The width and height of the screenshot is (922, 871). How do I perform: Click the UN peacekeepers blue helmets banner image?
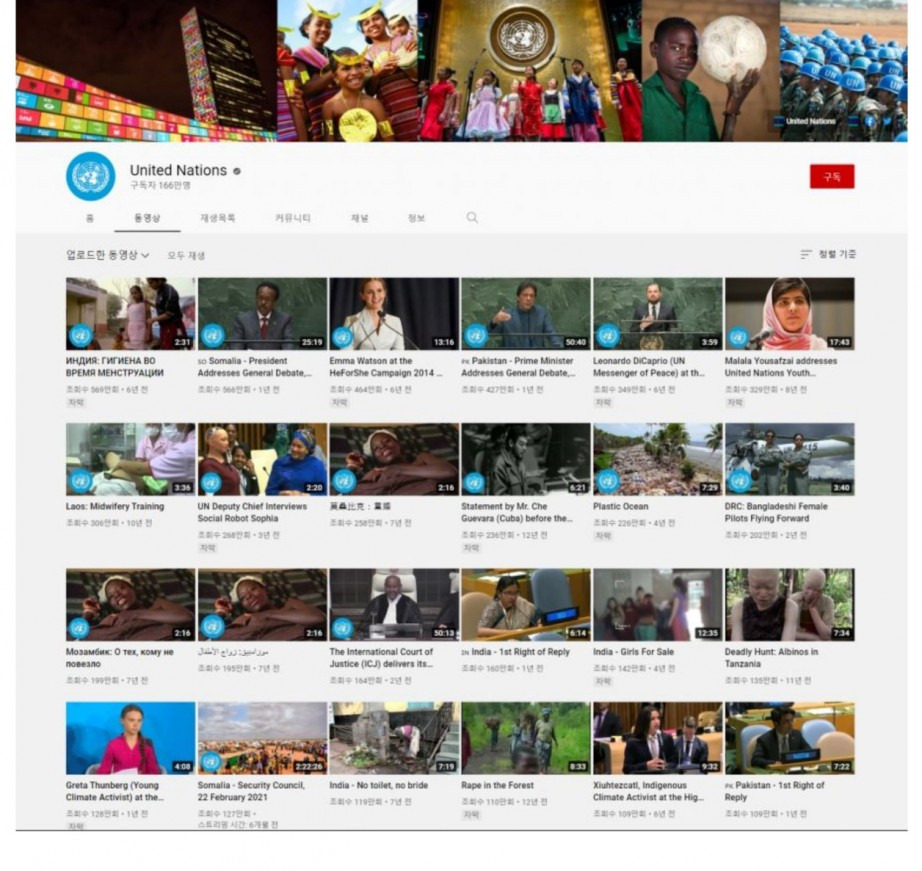843,71
